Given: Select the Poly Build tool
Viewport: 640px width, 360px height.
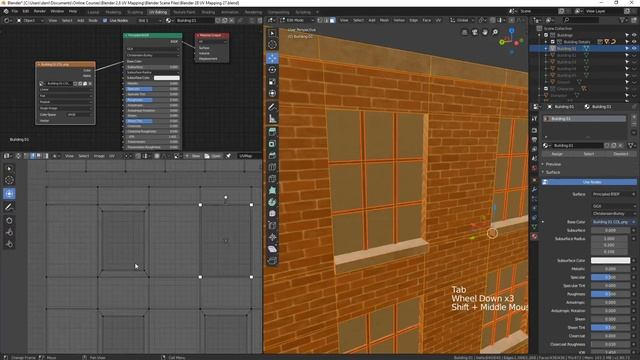Looking at the screenshot, I should [x=272, y=191].
